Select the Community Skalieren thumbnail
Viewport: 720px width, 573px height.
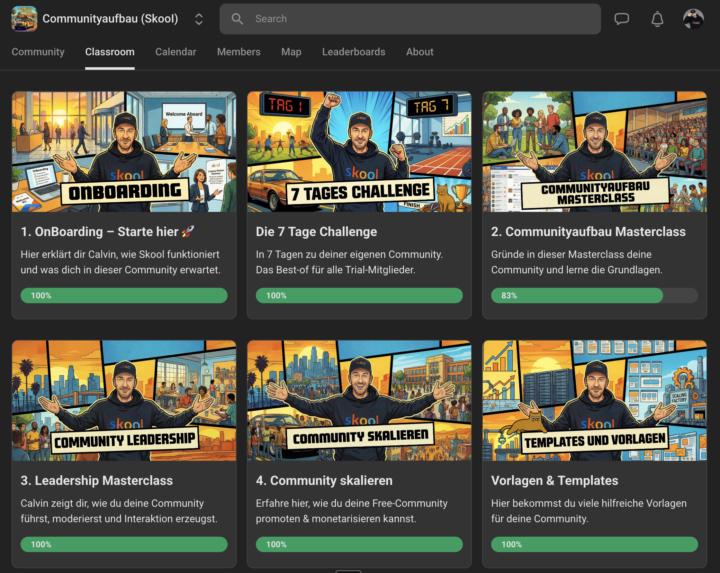coord(359,400)
